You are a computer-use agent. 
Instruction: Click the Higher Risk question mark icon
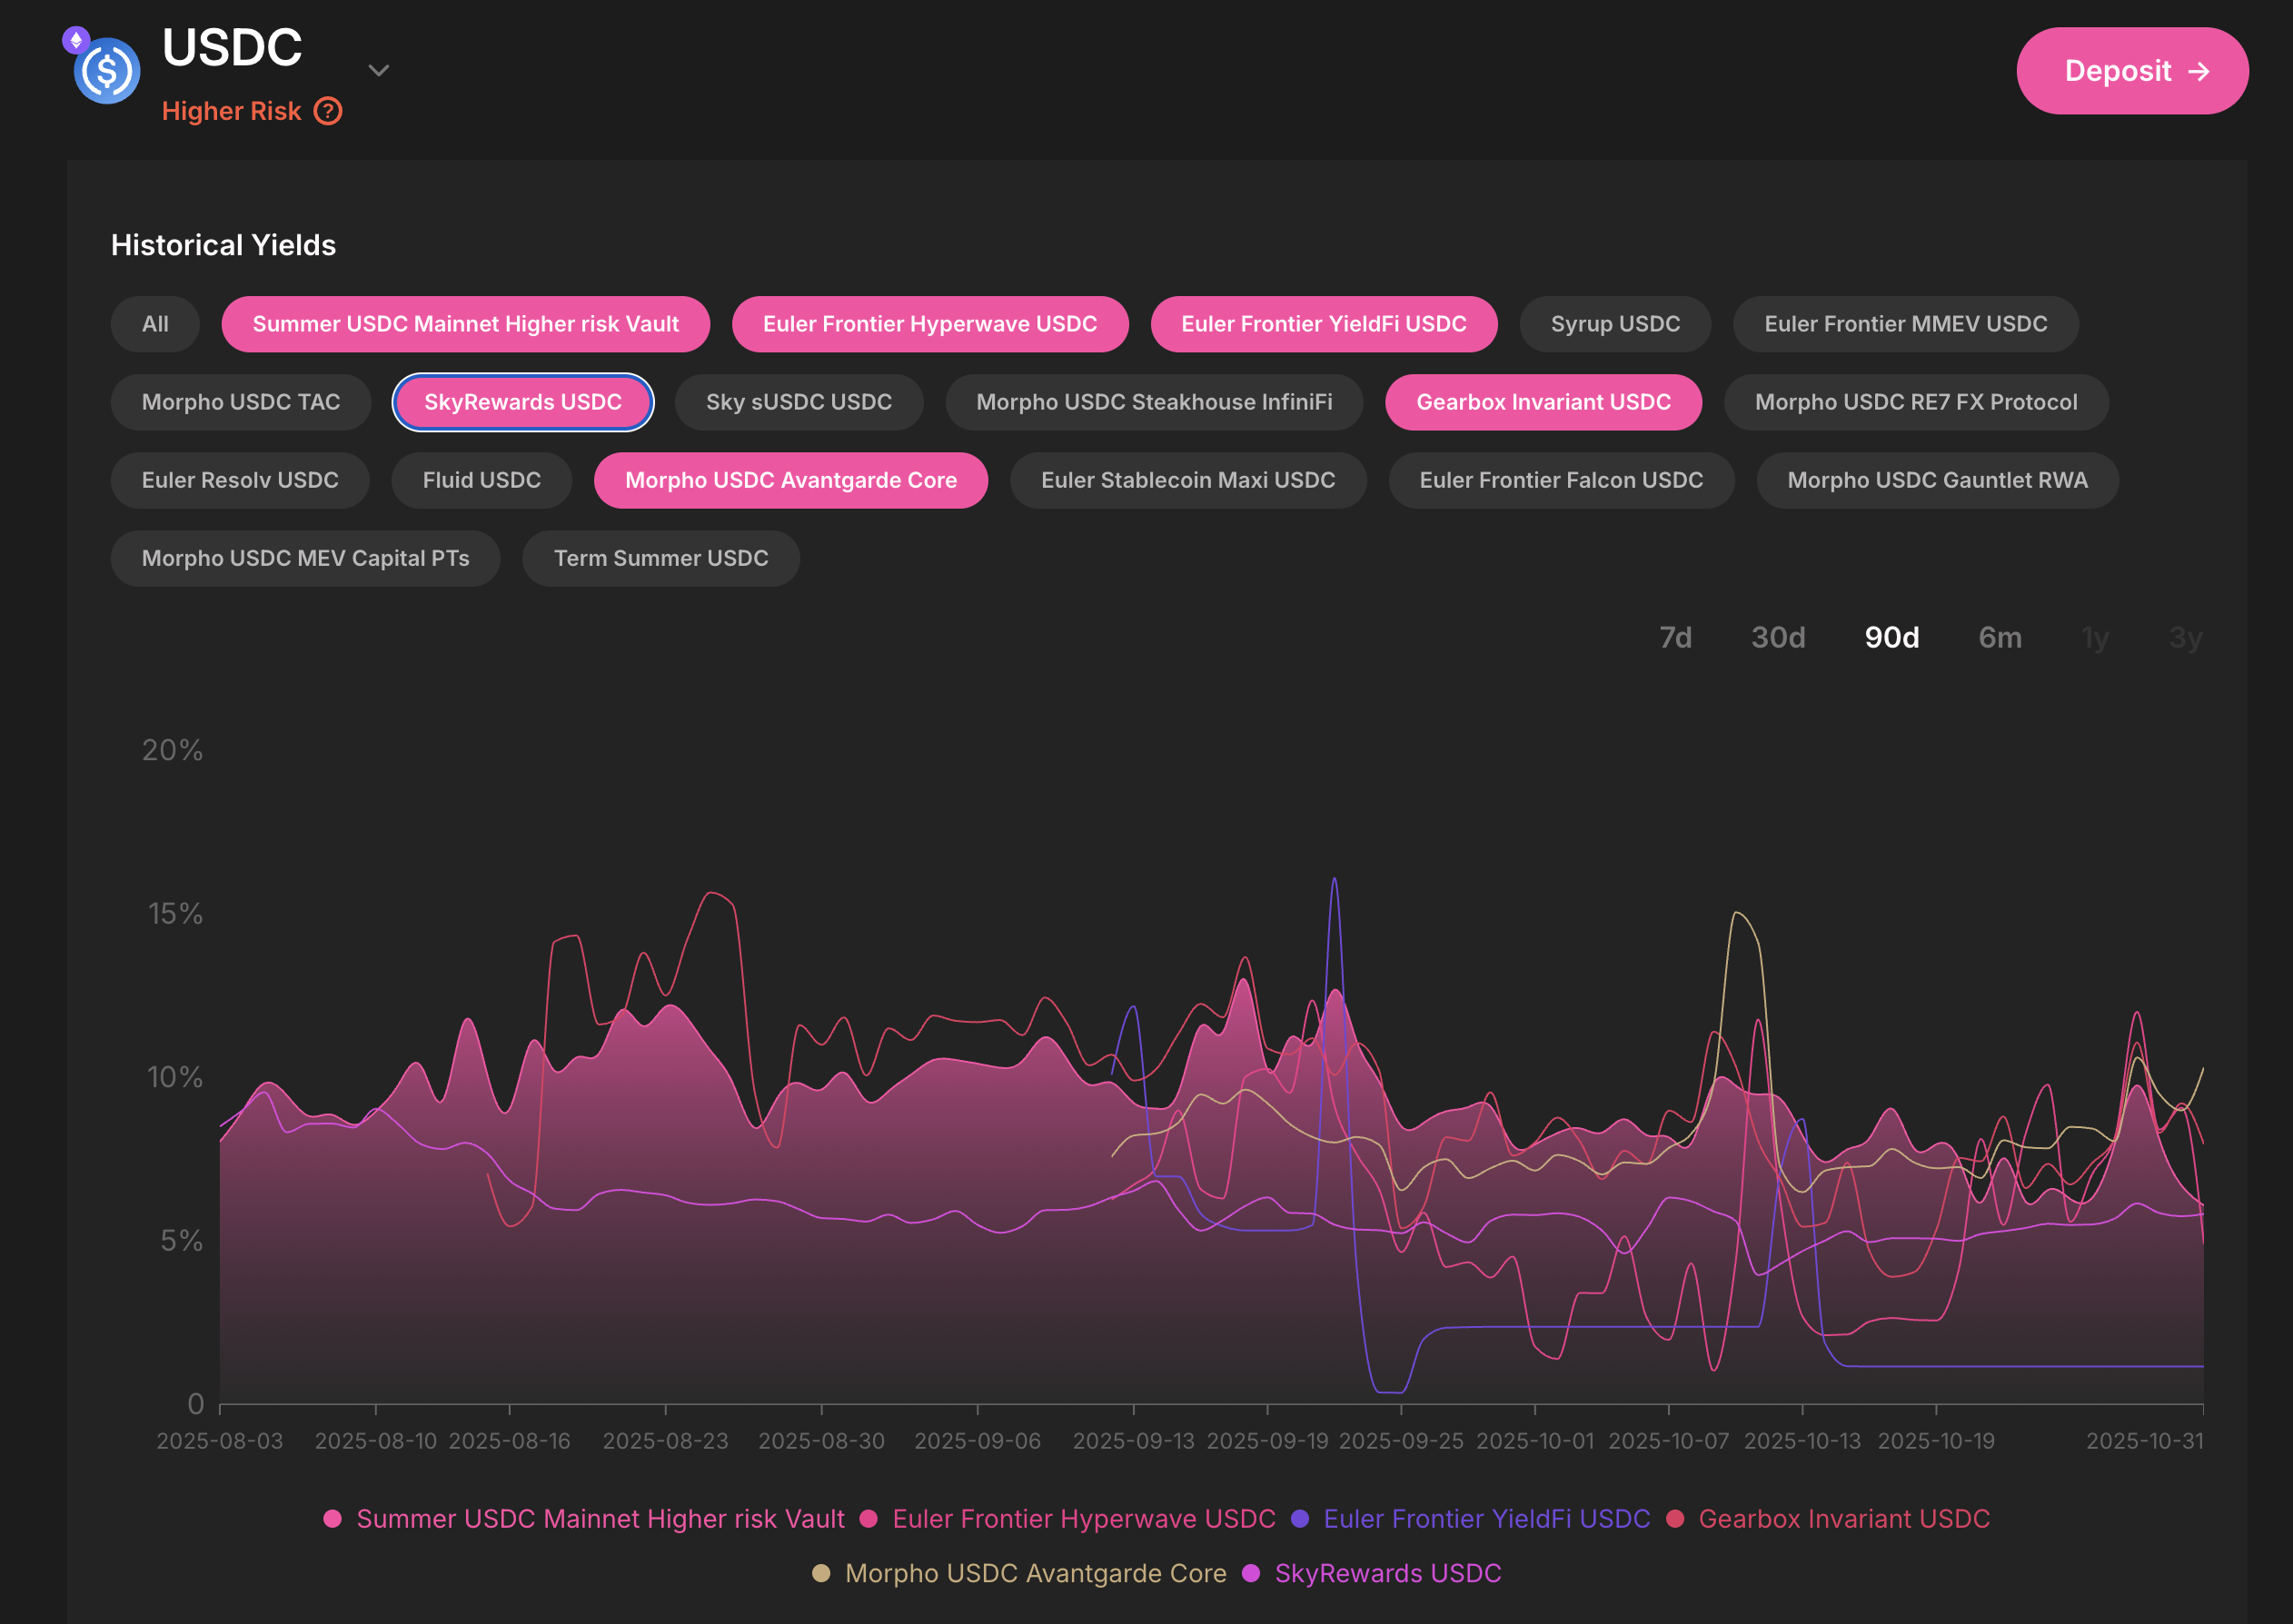click(328, 111)
